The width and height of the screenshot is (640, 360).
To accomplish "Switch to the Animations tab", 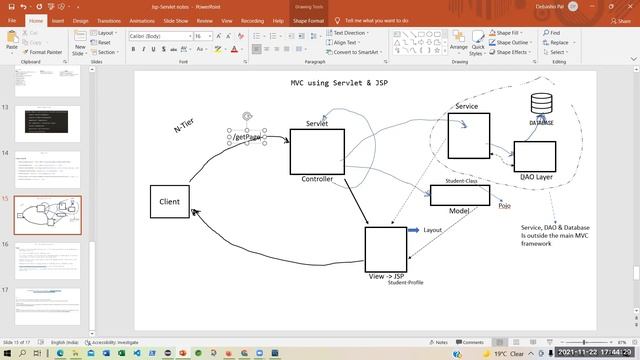I will tap(142, 21).
